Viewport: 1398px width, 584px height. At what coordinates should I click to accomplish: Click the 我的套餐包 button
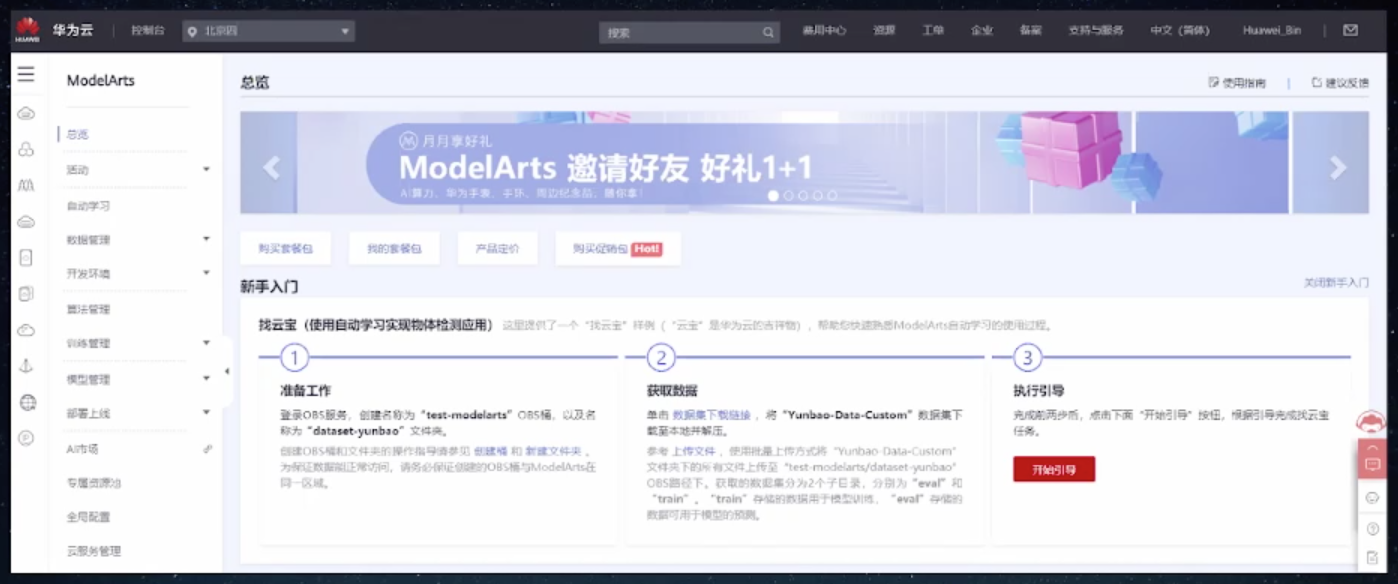[x=394, y=249]
